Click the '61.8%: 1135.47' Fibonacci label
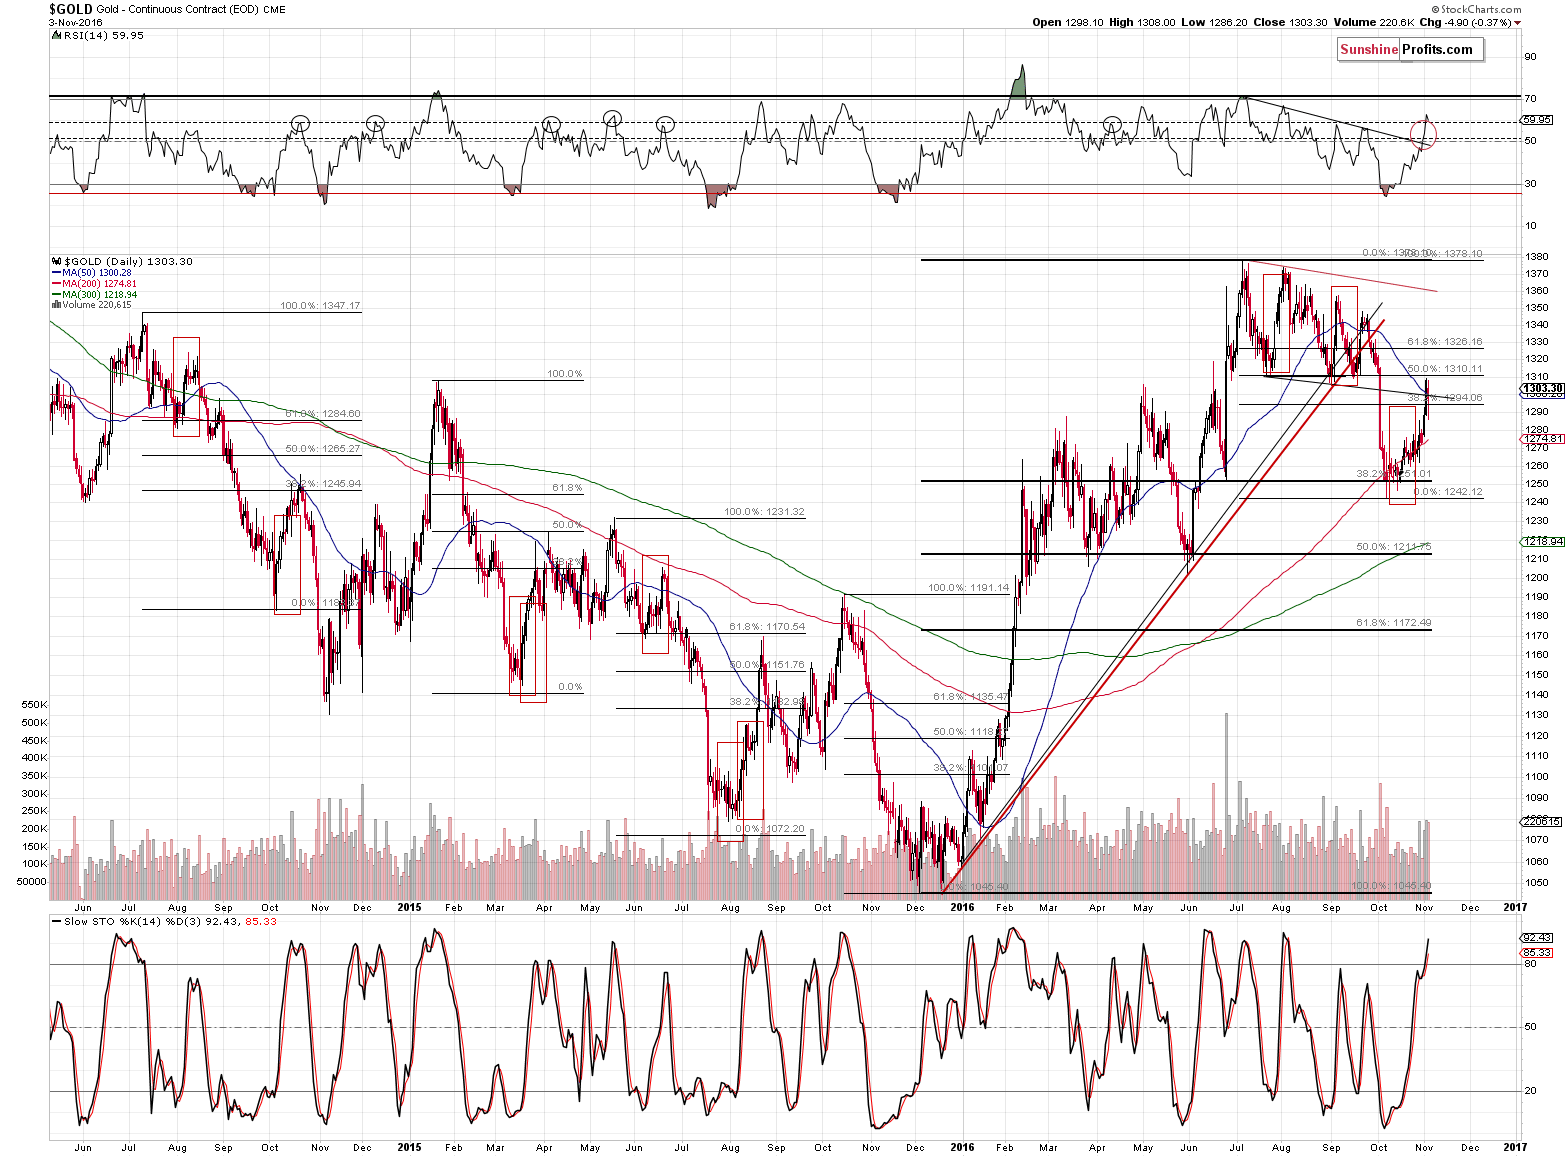Viewport: 1565px width, 1157px height. coord(971,697)
